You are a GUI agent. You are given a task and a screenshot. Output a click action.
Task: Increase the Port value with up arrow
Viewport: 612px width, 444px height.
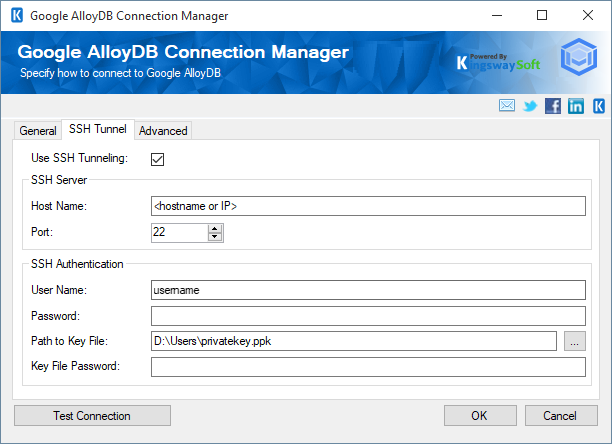point(215,229)
